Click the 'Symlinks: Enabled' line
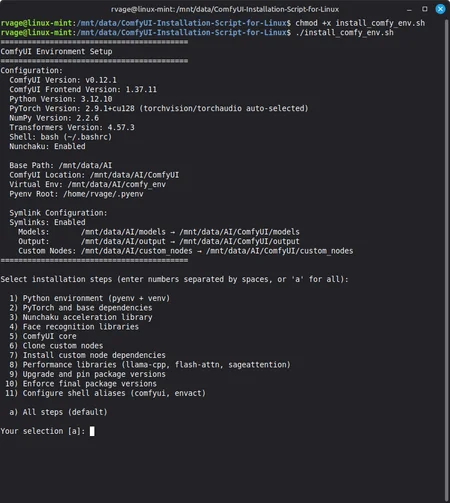This screenshot has height=503, width=450. click(47, 222)
